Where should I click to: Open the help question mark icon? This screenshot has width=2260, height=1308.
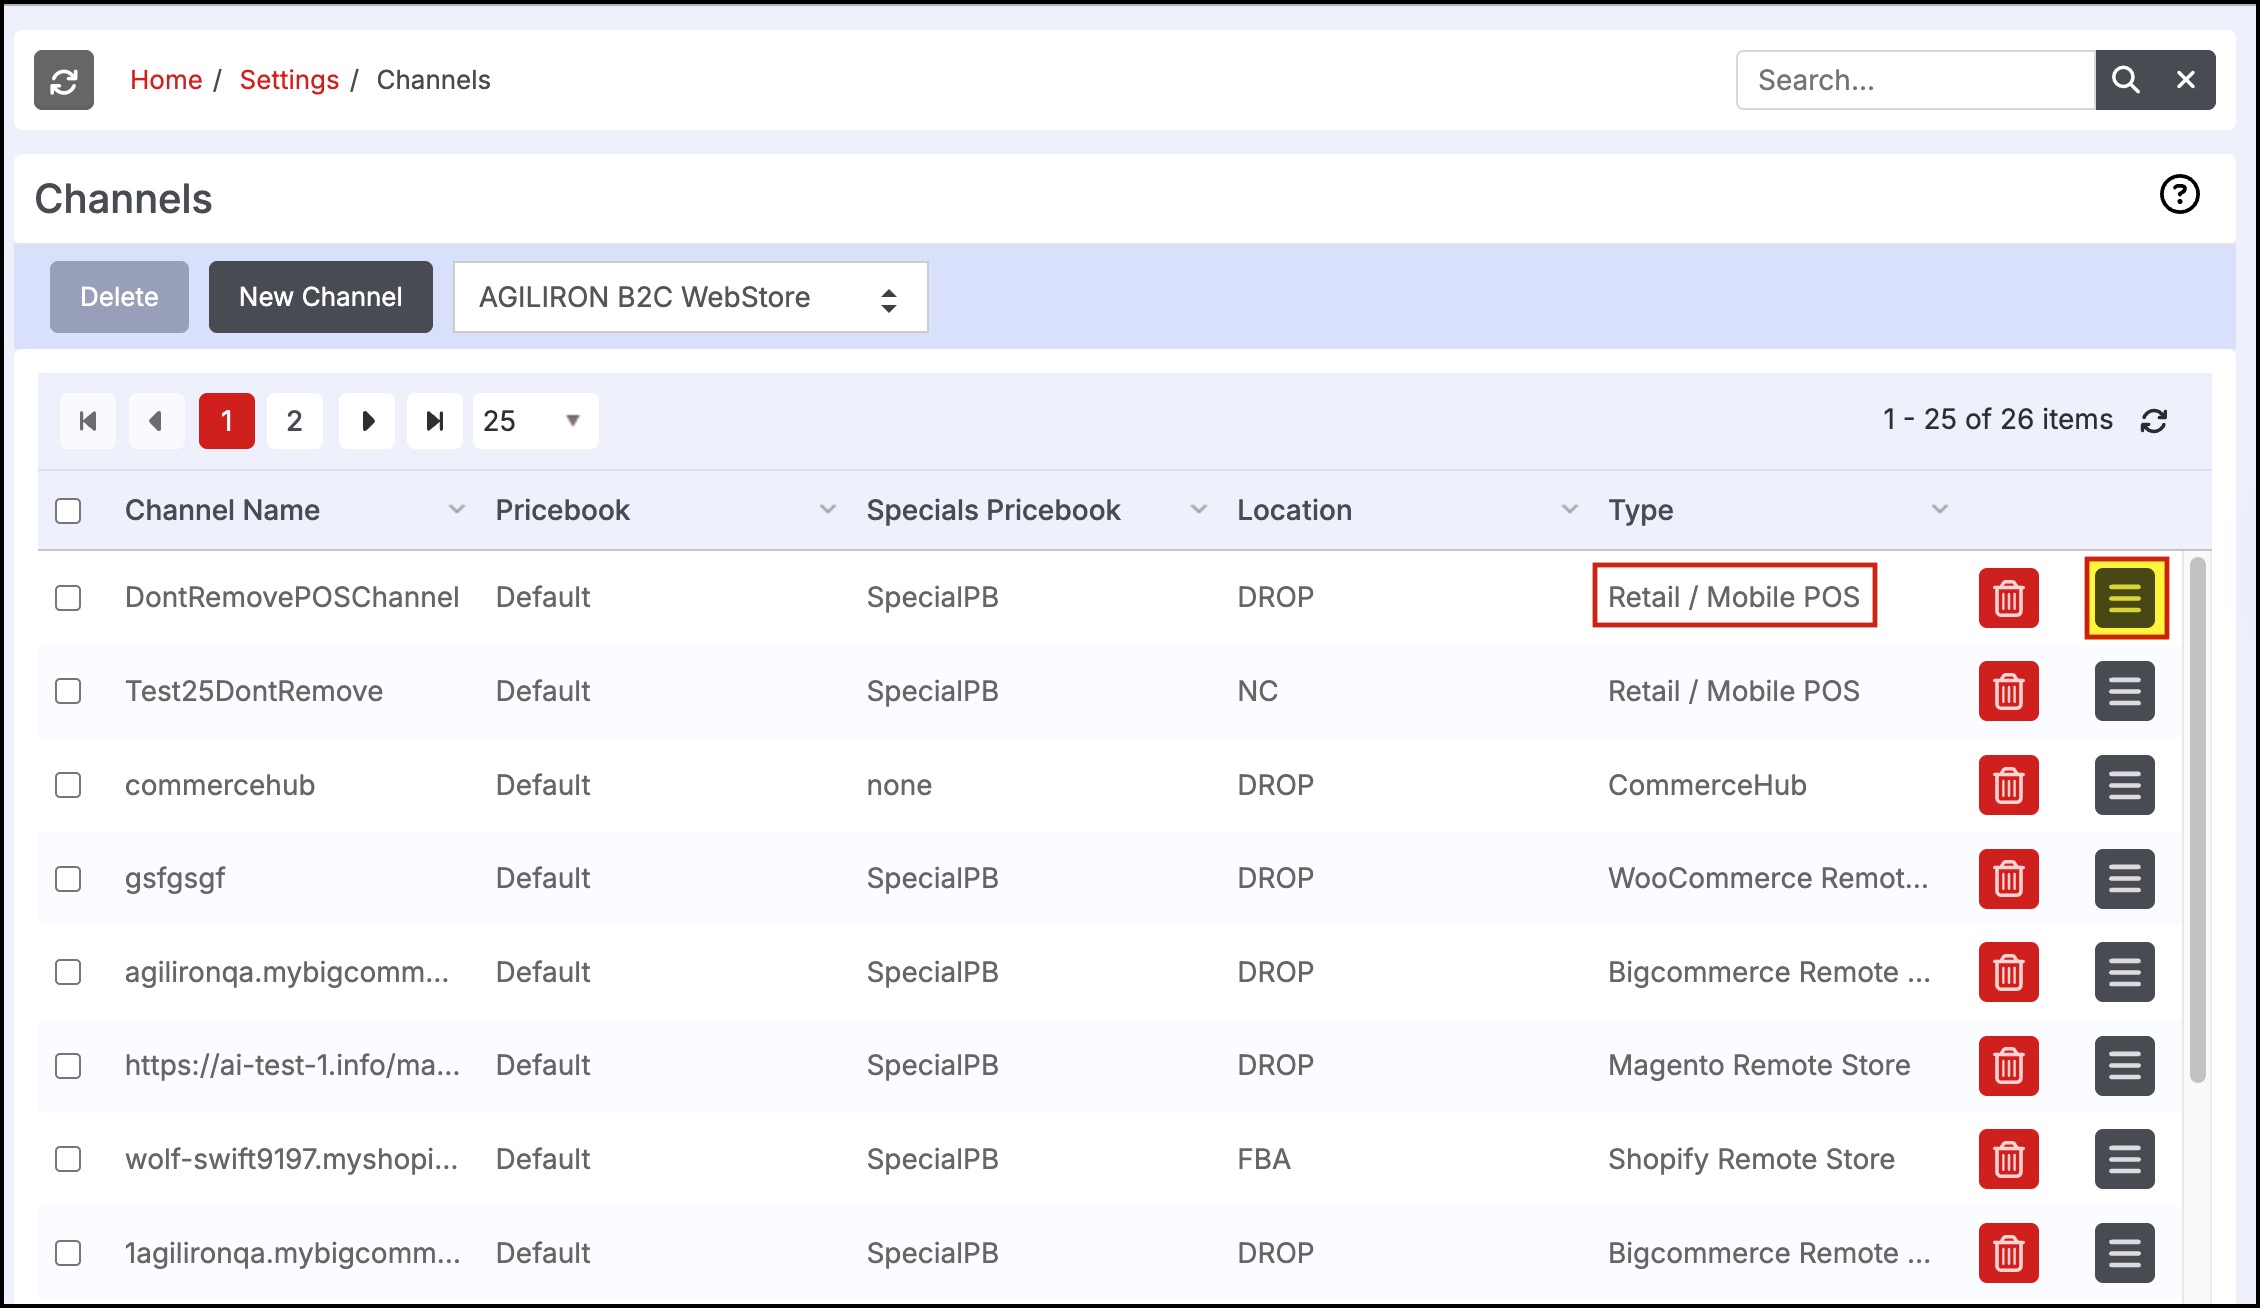tap(2179, 194)
